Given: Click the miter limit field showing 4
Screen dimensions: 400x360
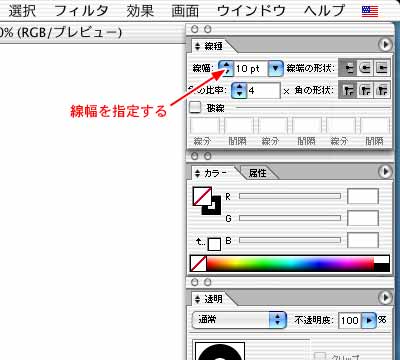Looking at the screenshot, I should pyautogui.click(x=263, y=90).
